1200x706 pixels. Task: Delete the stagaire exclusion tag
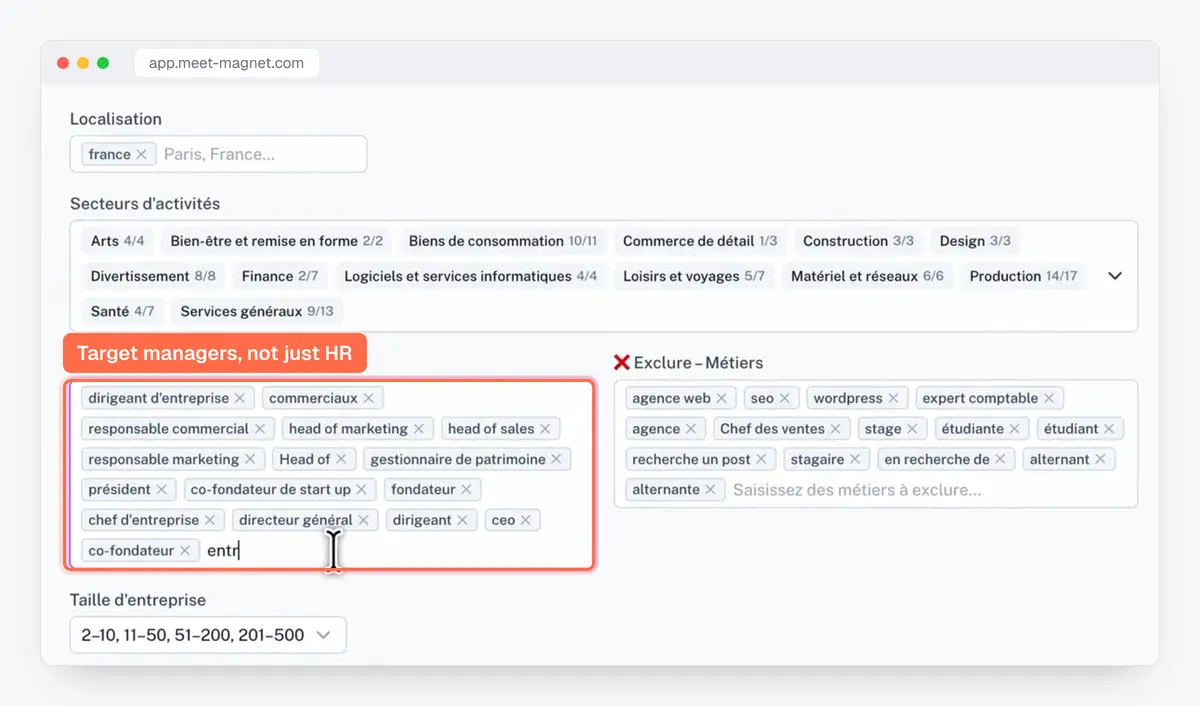click(855, 459)
